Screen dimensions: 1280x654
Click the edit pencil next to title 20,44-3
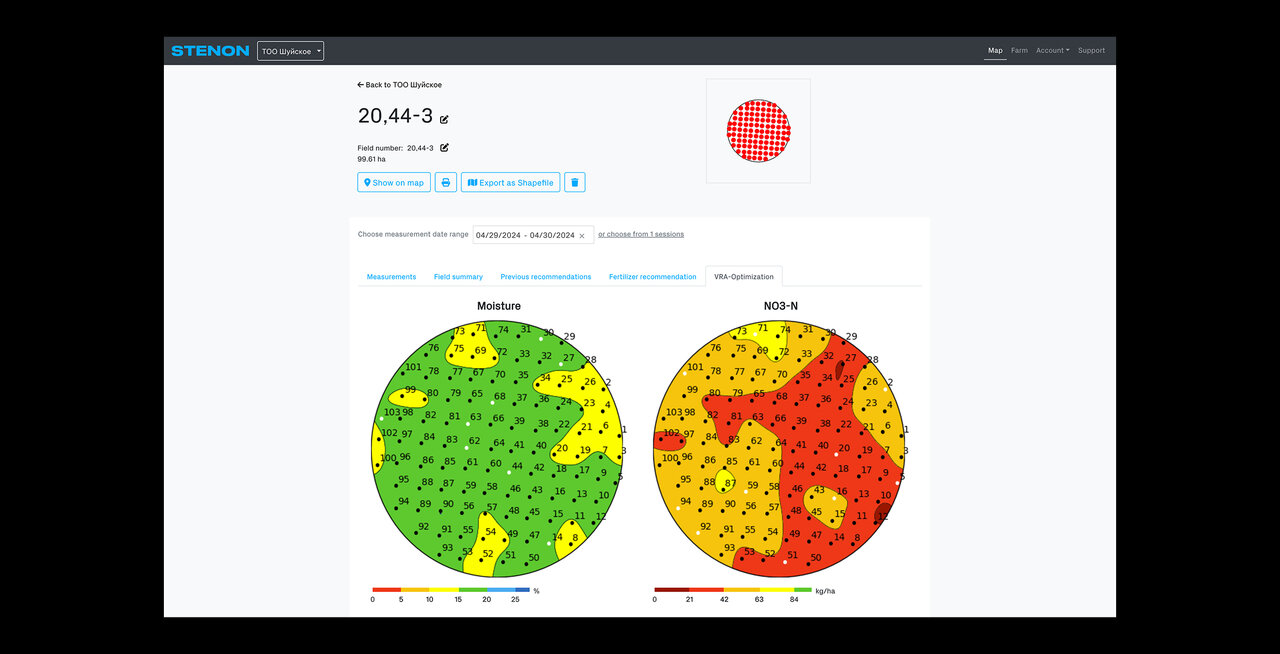[444, 119]
